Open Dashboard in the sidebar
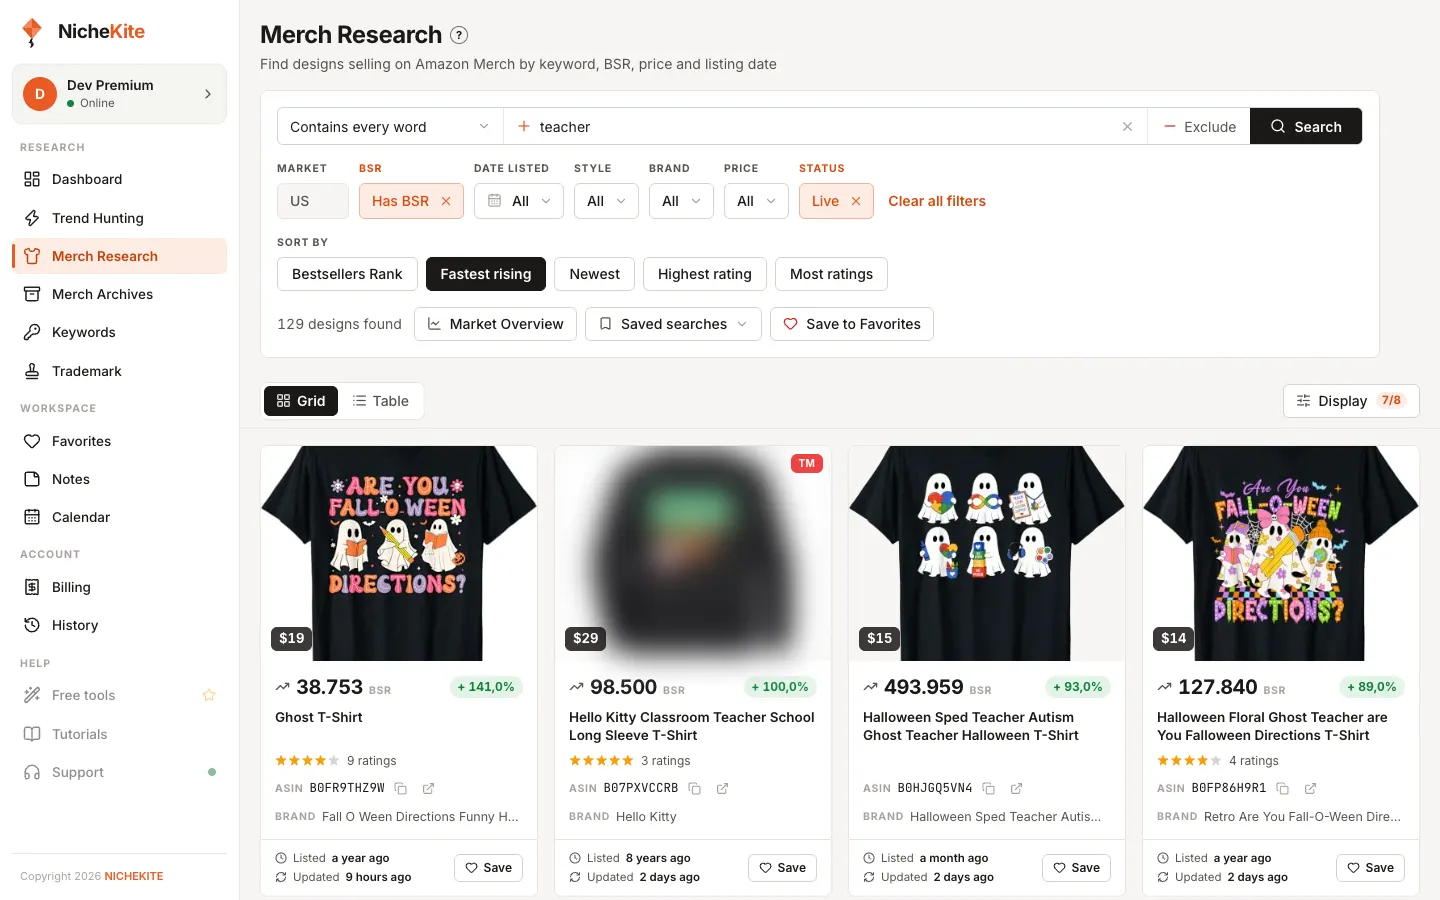This screenshot has height=900, width=1440. pos(119,179)
